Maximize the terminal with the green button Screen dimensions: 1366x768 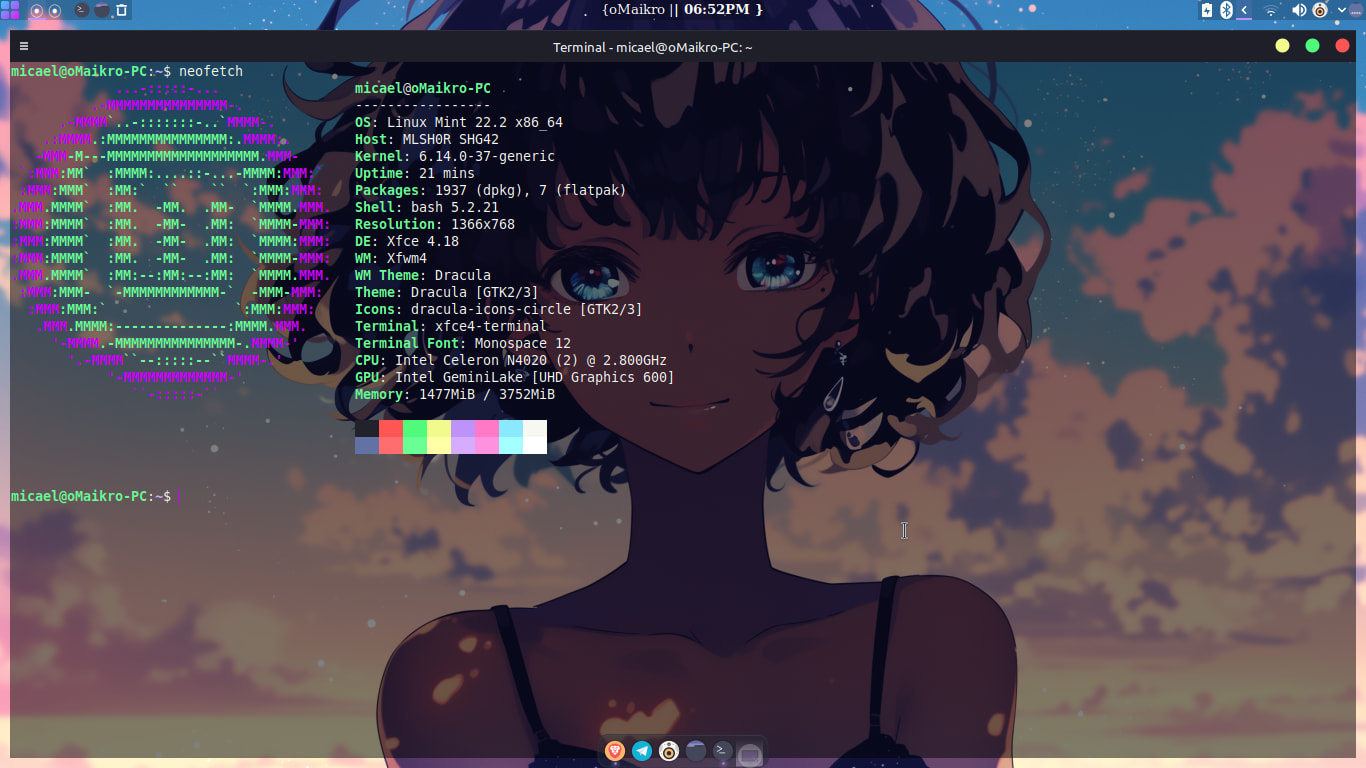point(1313,46)
